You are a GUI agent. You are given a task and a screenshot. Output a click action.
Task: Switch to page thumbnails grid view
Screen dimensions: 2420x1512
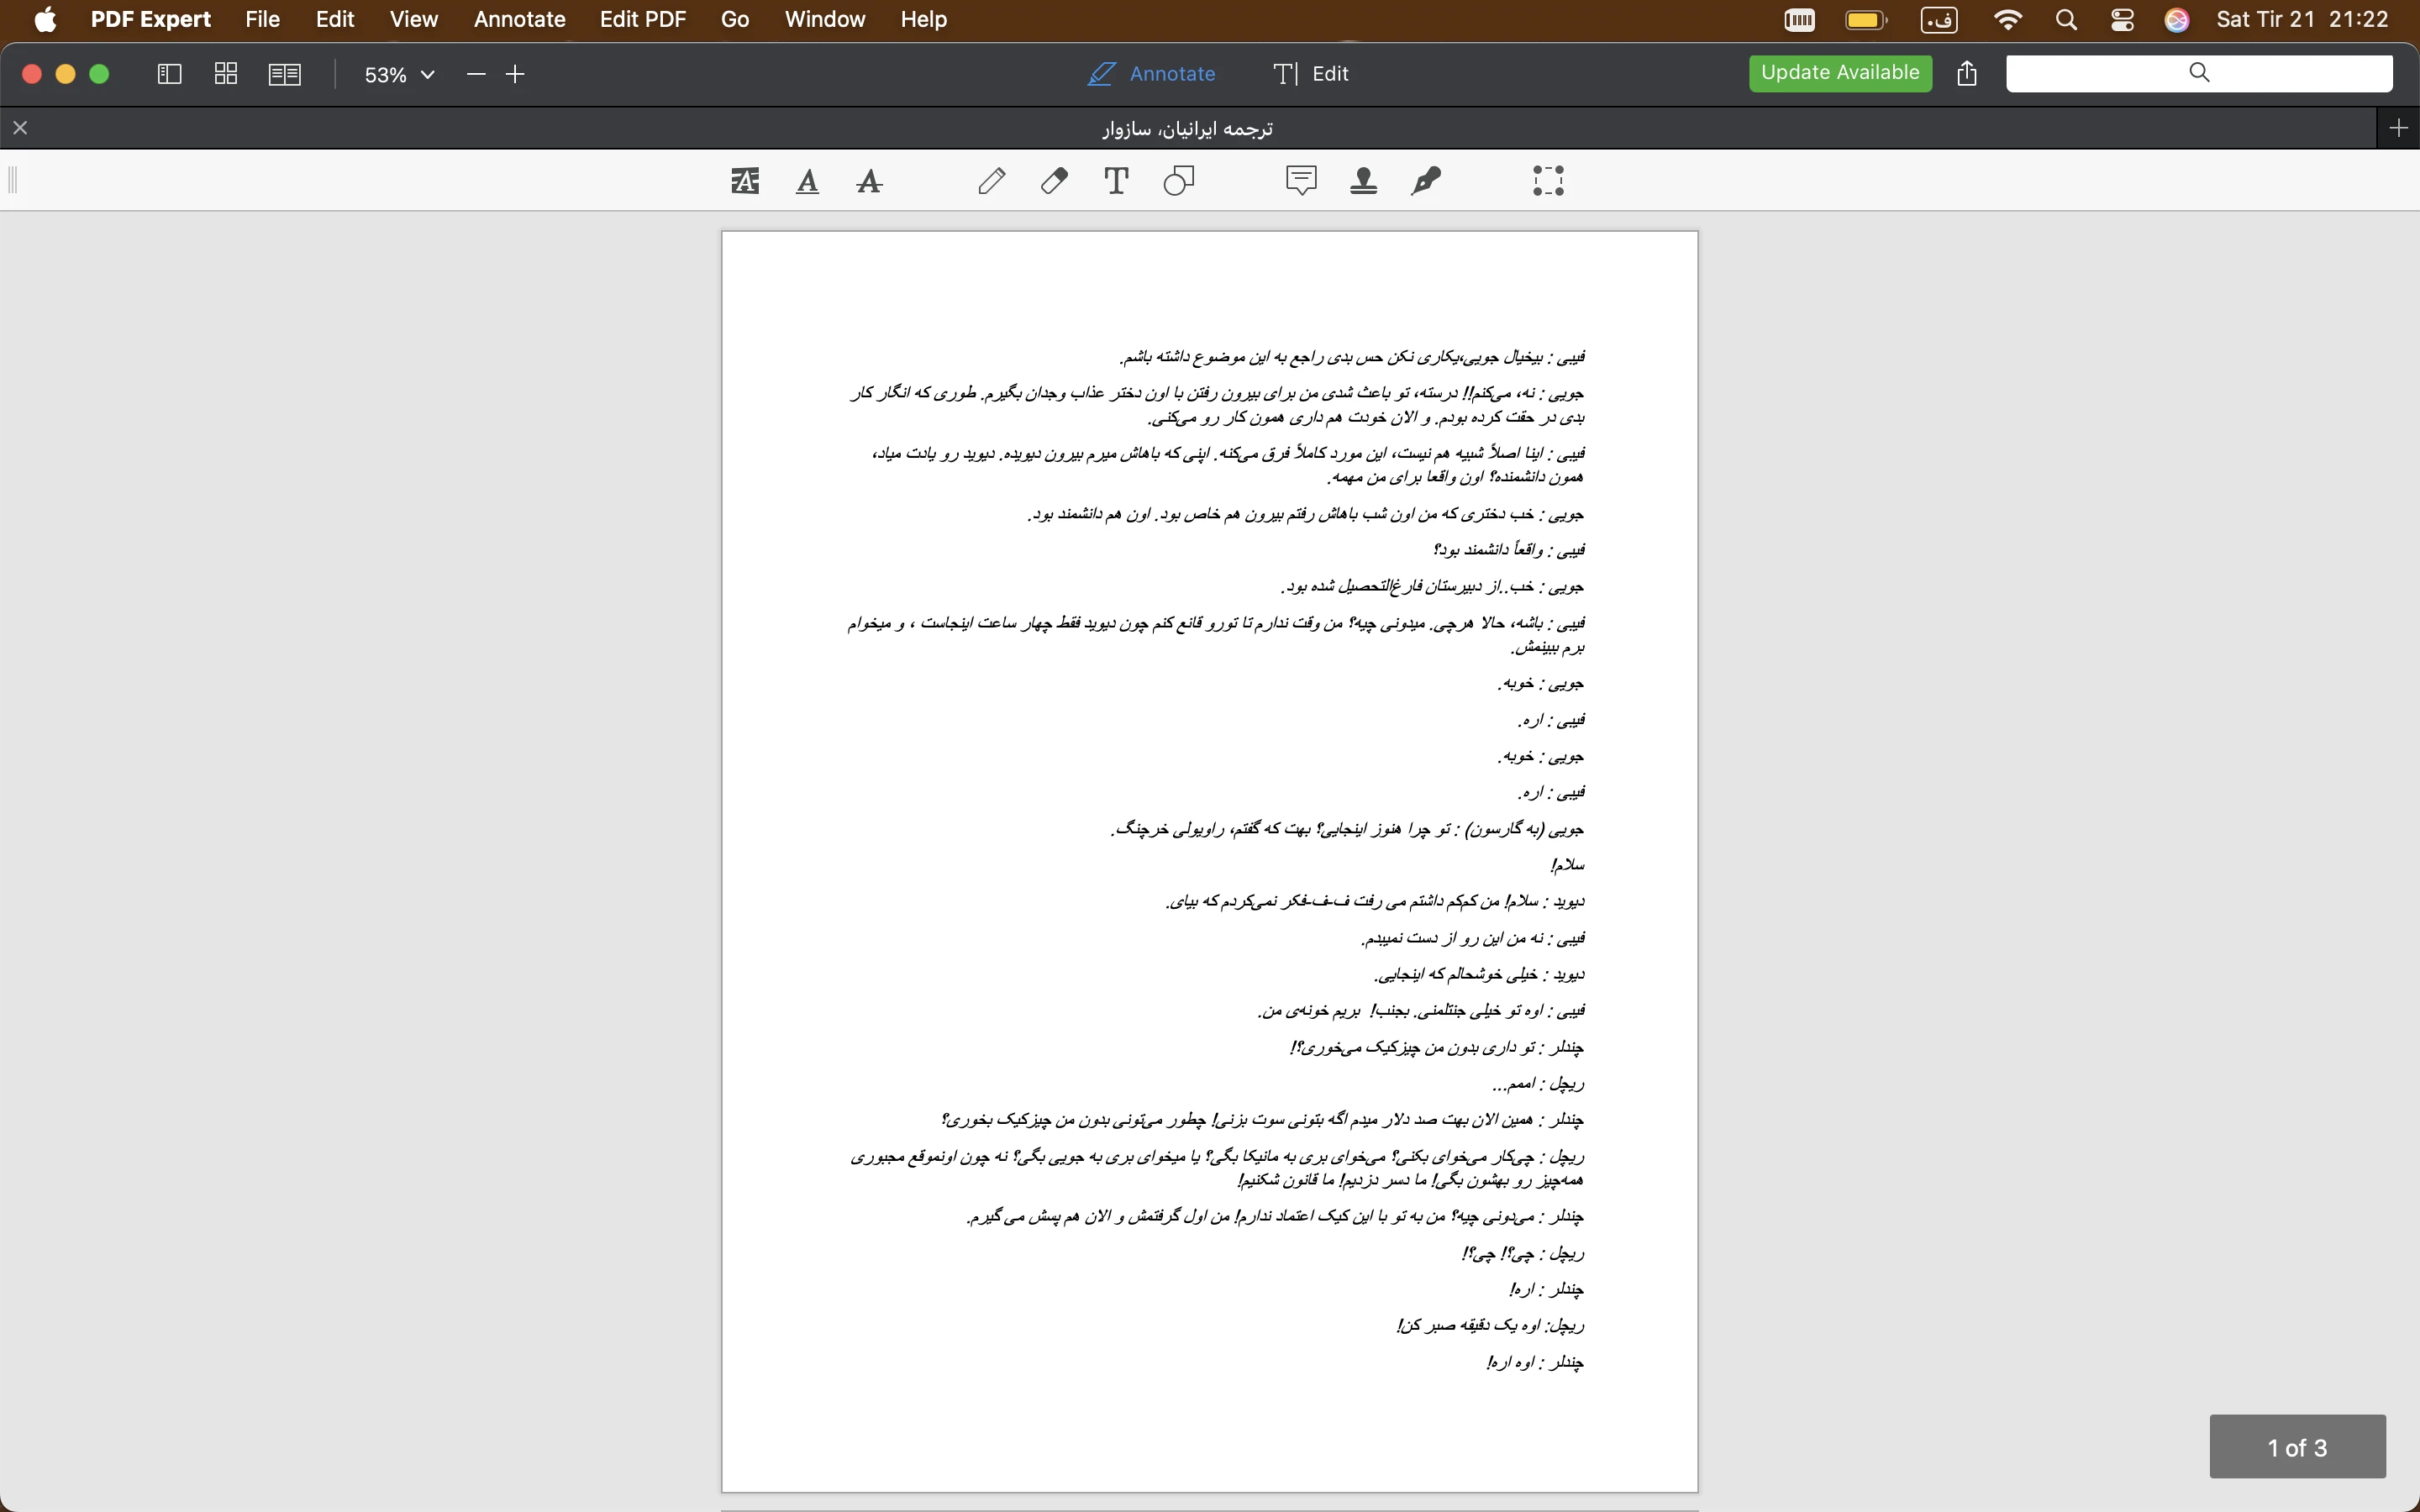pyautogui.click(x=226, y=74)
